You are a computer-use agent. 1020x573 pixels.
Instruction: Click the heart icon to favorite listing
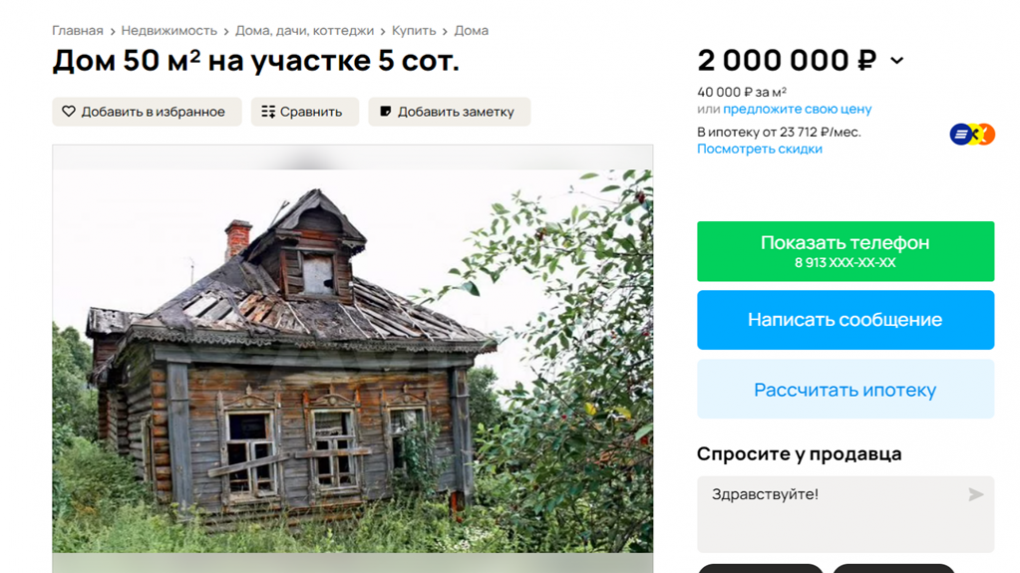pyautogui.click(x=69, y=111)
